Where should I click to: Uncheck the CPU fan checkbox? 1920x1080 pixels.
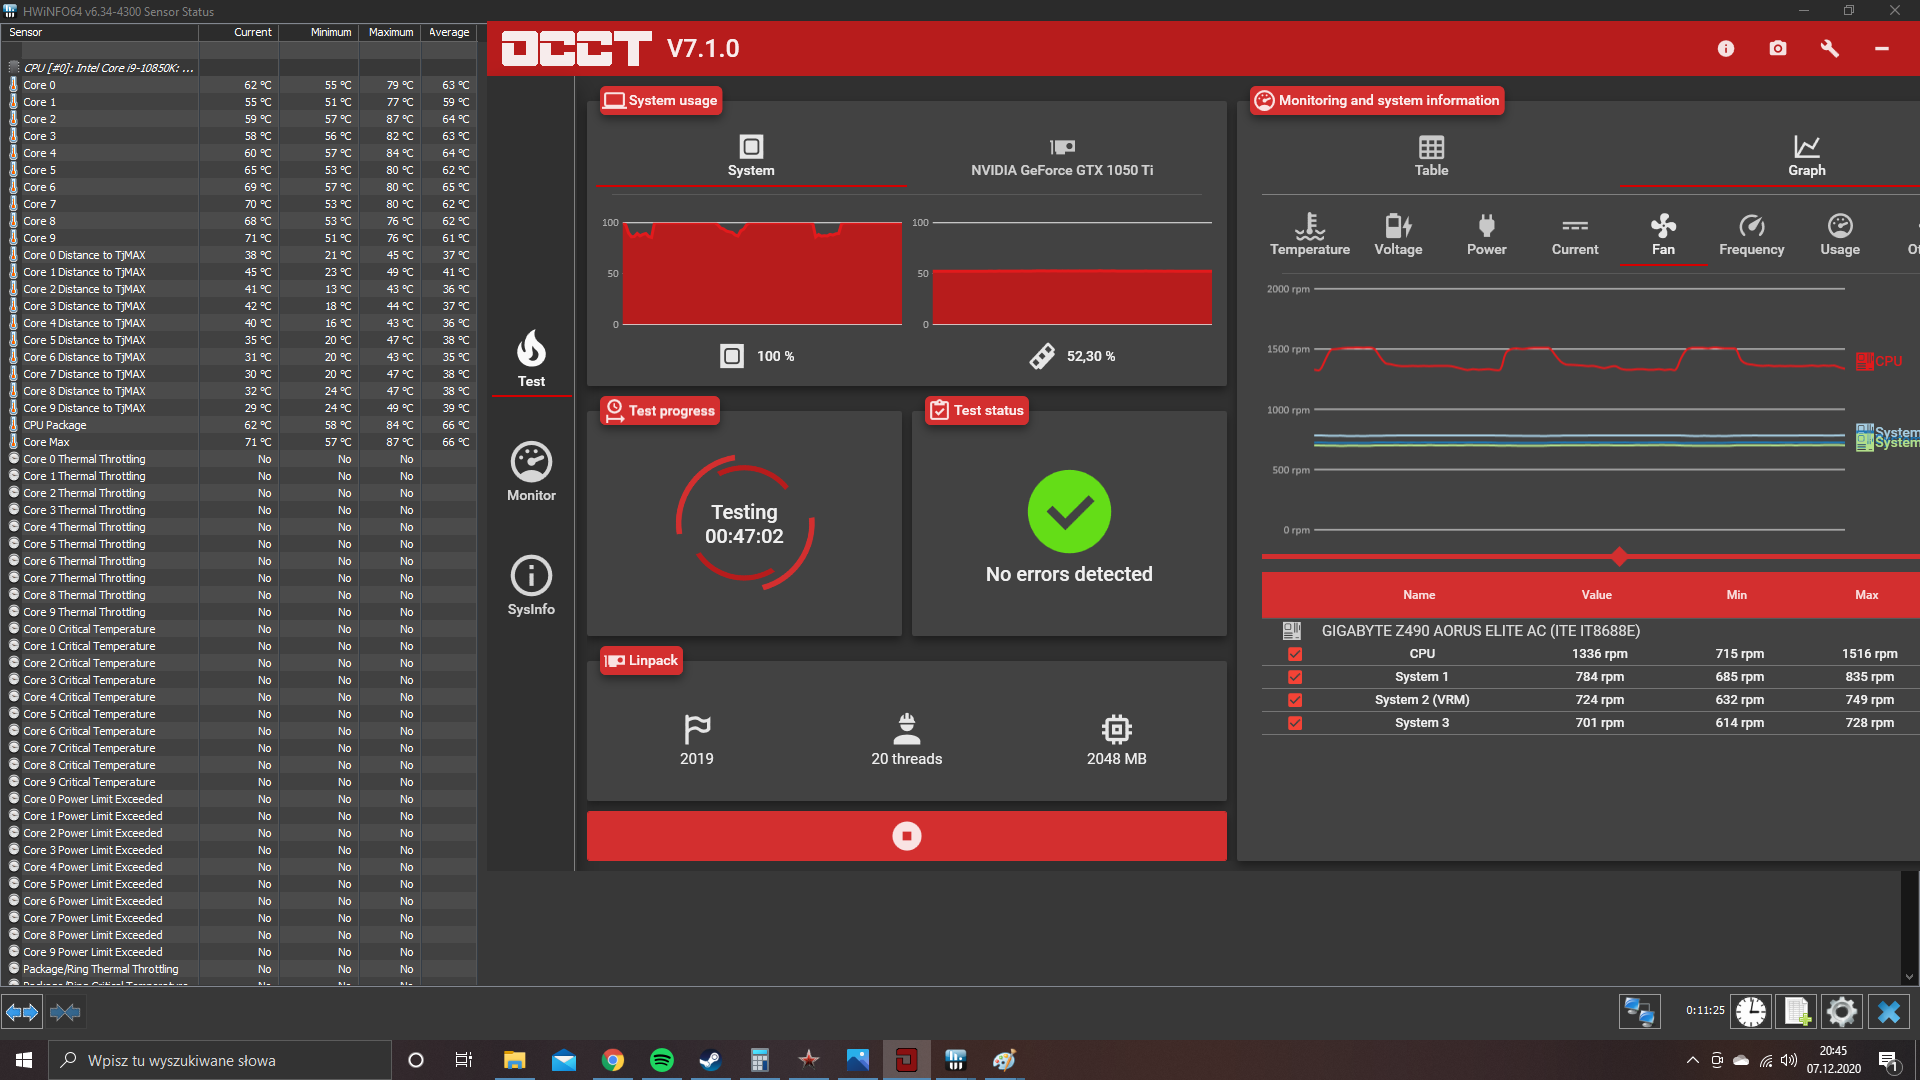pos(1295,654)
